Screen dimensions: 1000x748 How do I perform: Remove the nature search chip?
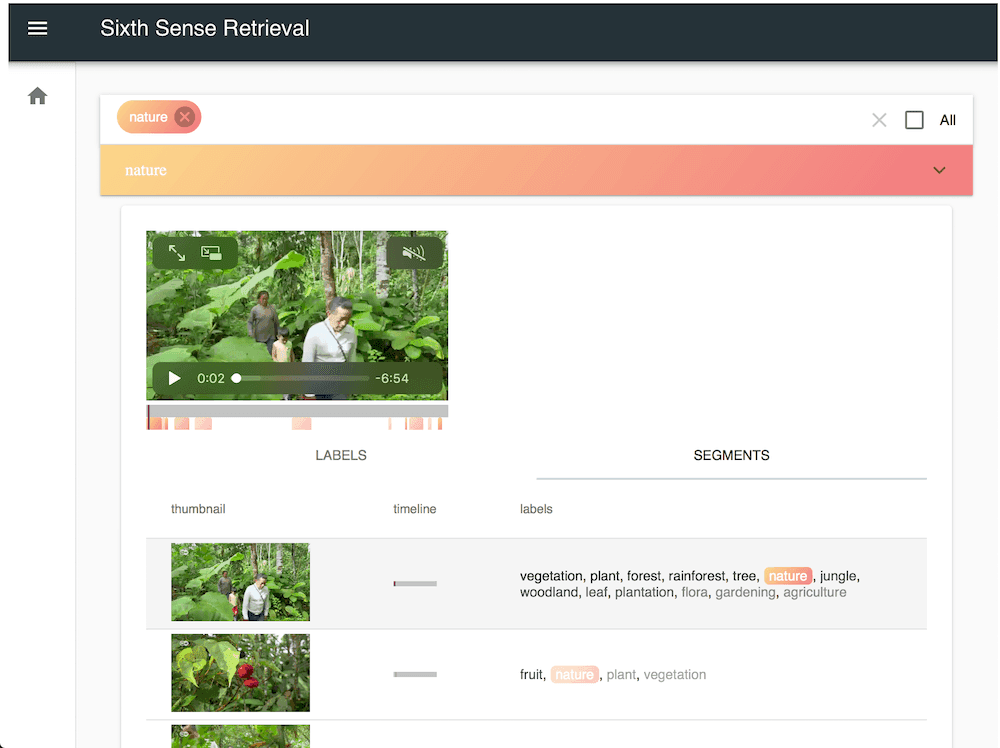point(185,117)
